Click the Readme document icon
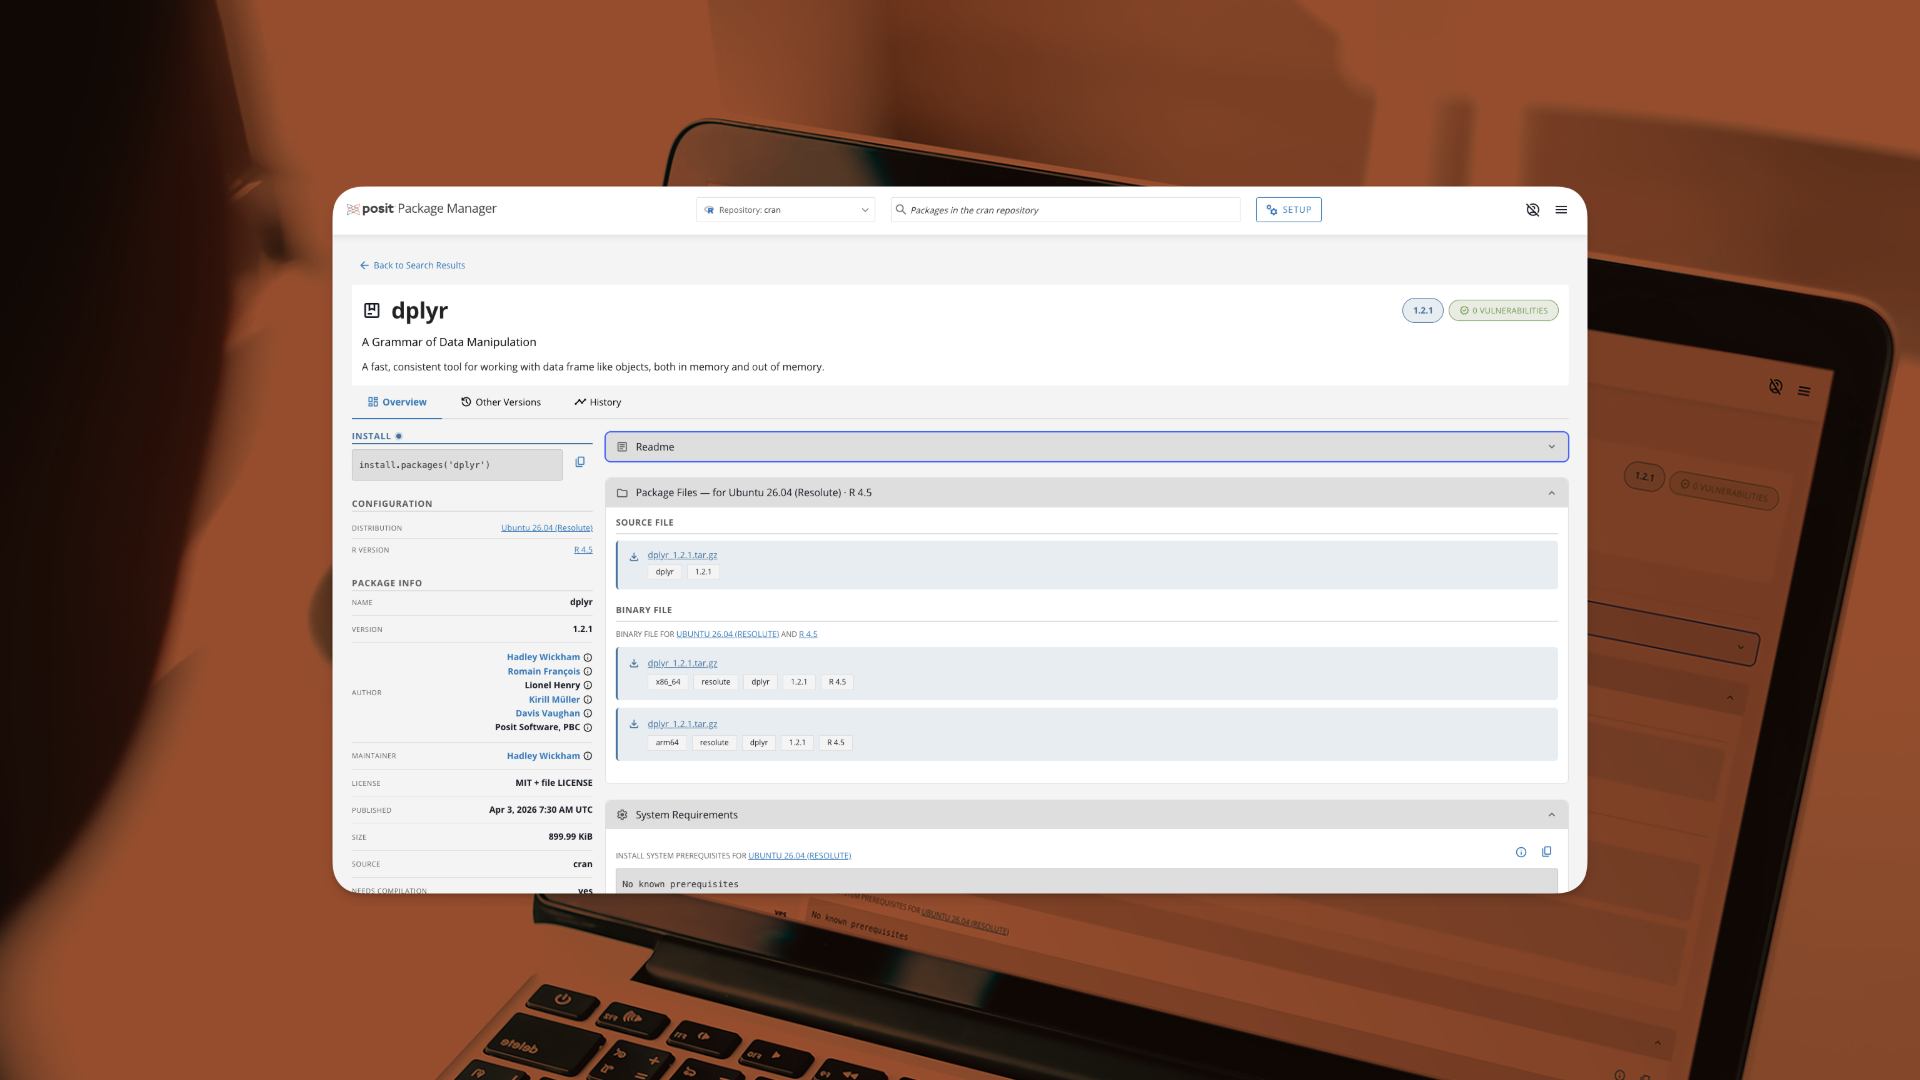The height and width of the screenshot is (1080, 1920). (622, 447)
